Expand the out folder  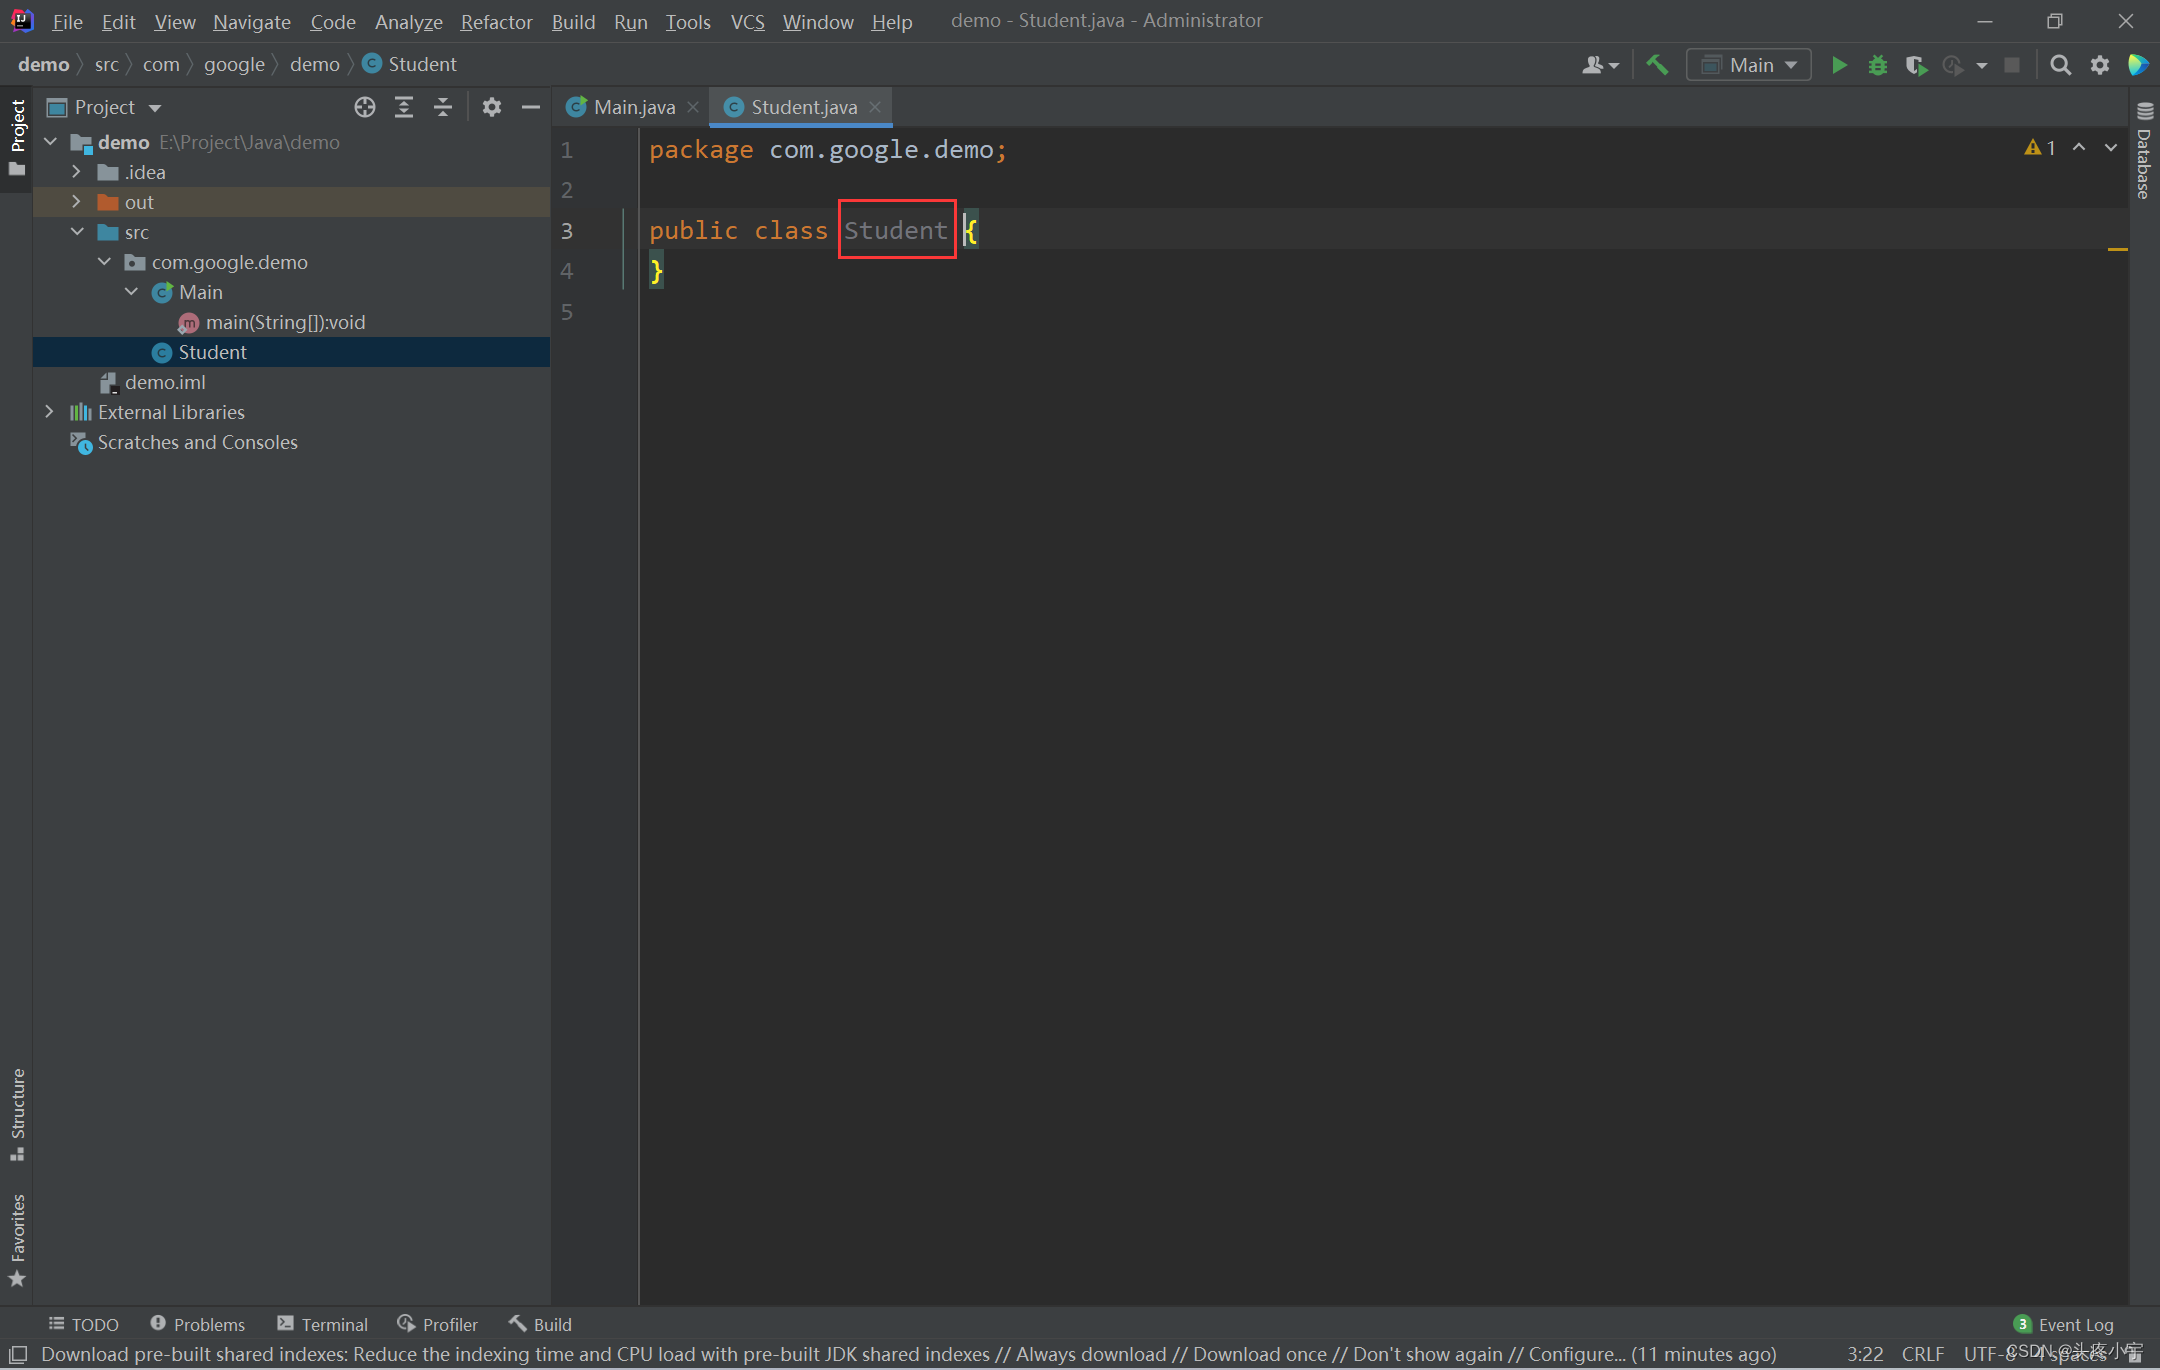click(76, 202)
